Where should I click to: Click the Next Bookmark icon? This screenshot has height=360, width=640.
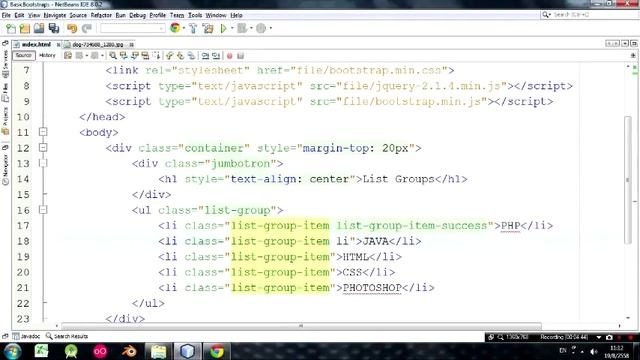(180, 56)
